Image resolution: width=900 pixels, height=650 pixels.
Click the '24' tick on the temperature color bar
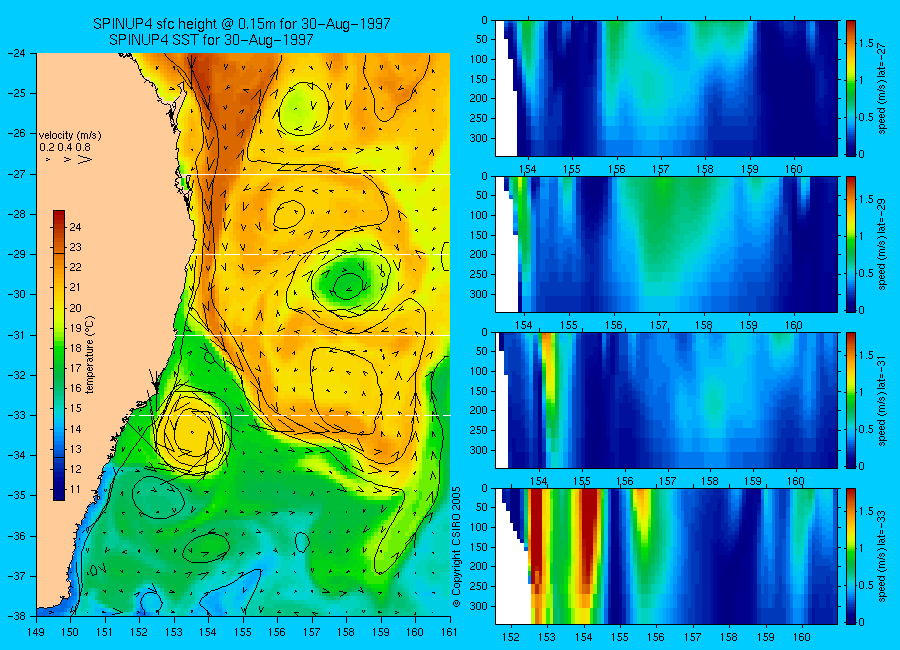tap(75, 227)
